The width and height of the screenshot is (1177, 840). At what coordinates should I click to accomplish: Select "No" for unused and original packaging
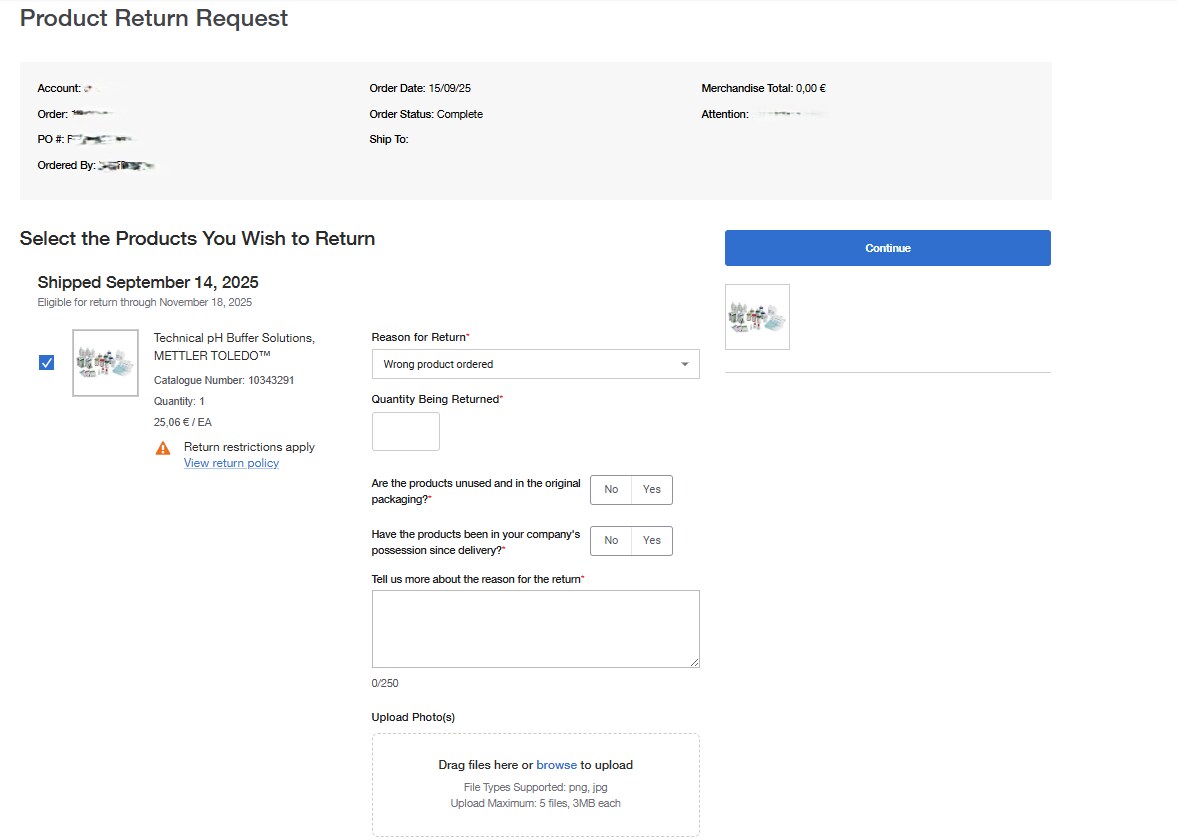coord(611,490)
